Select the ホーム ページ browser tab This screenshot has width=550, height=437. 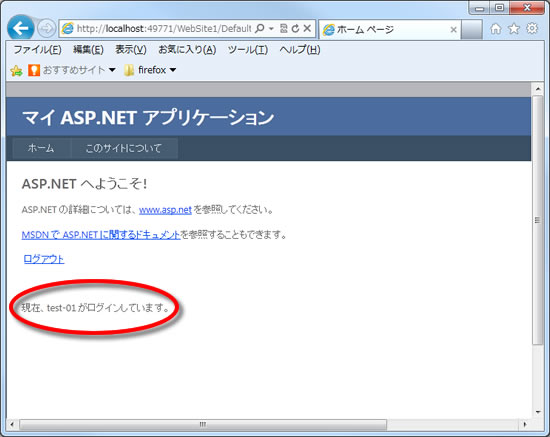[x=389, y=29]
